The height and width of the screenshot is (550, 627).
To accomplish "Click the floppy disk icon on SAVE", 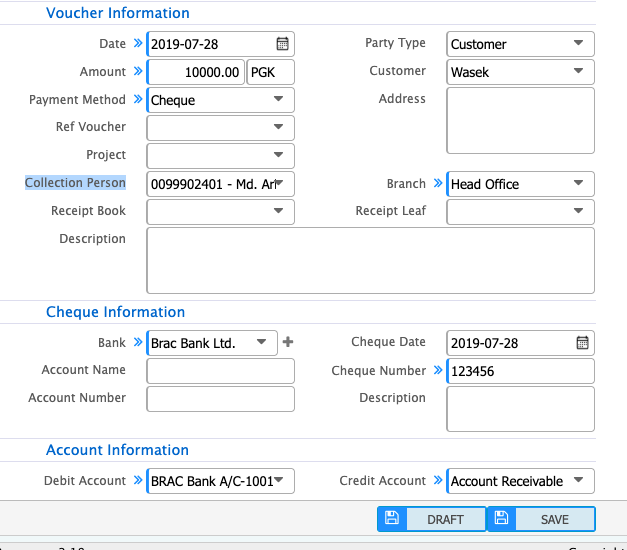I will (x=501, y=519).
